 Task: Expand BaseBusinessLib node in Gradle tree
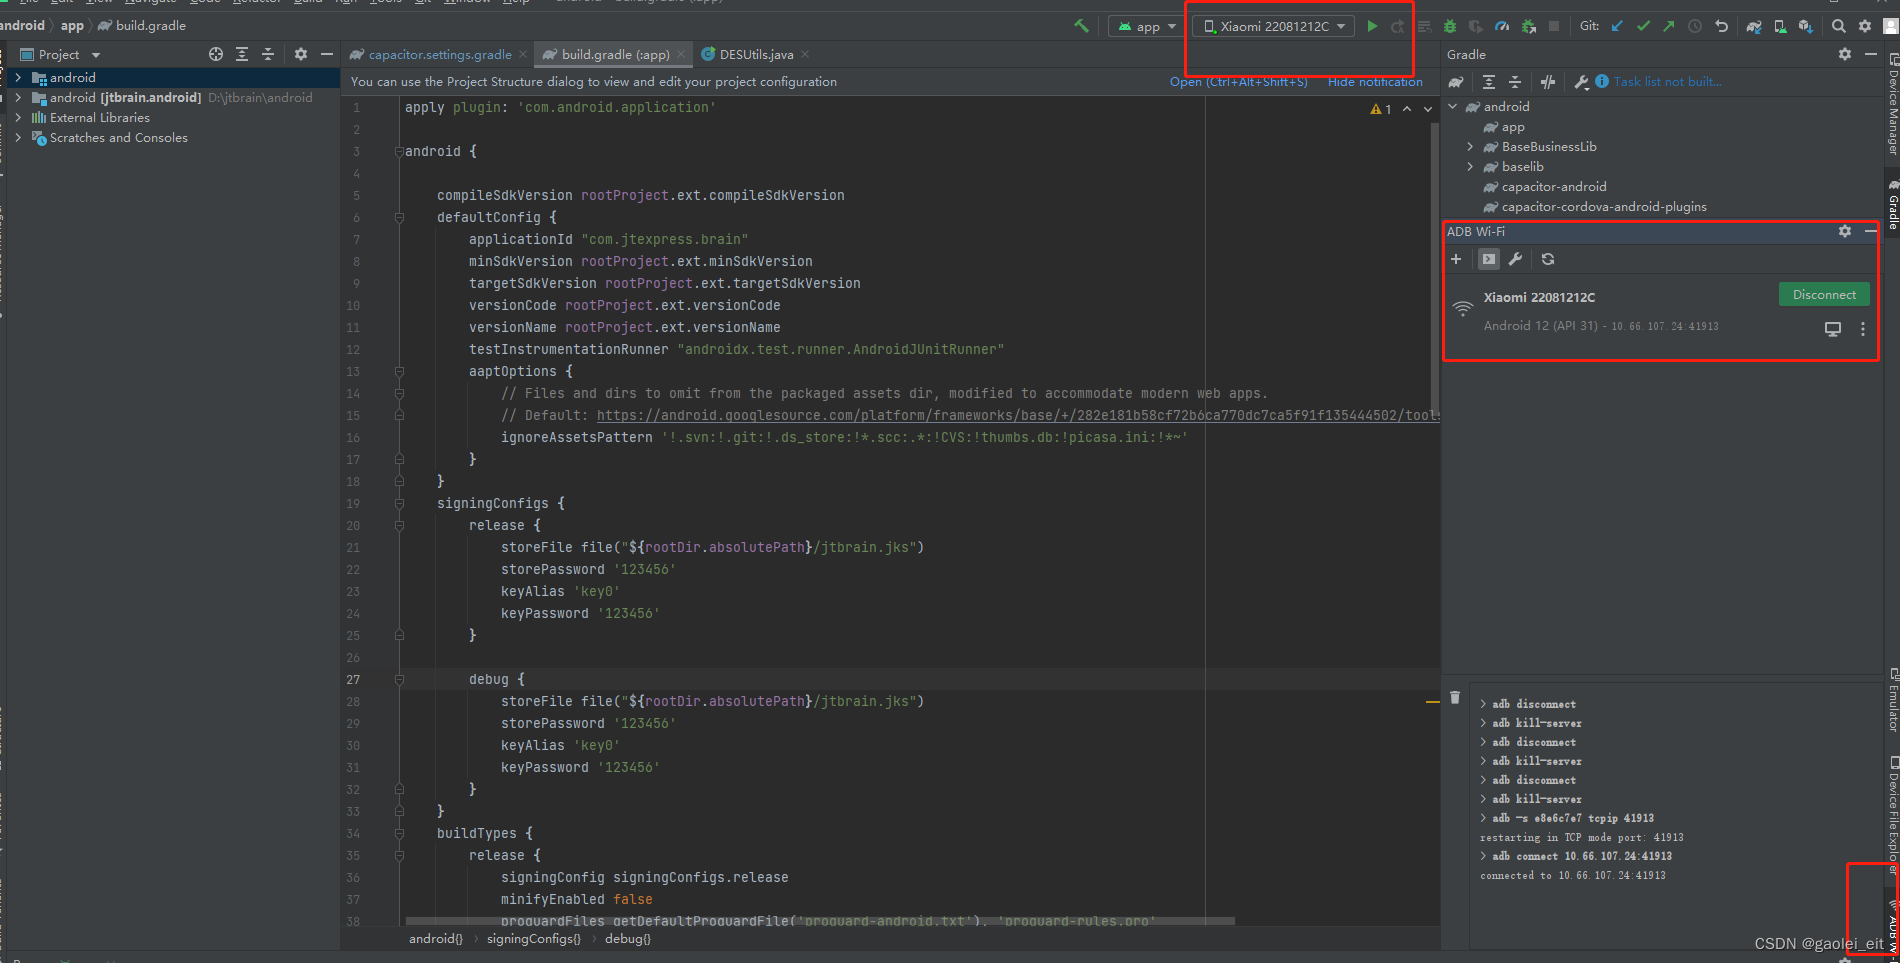point(1470,146)
